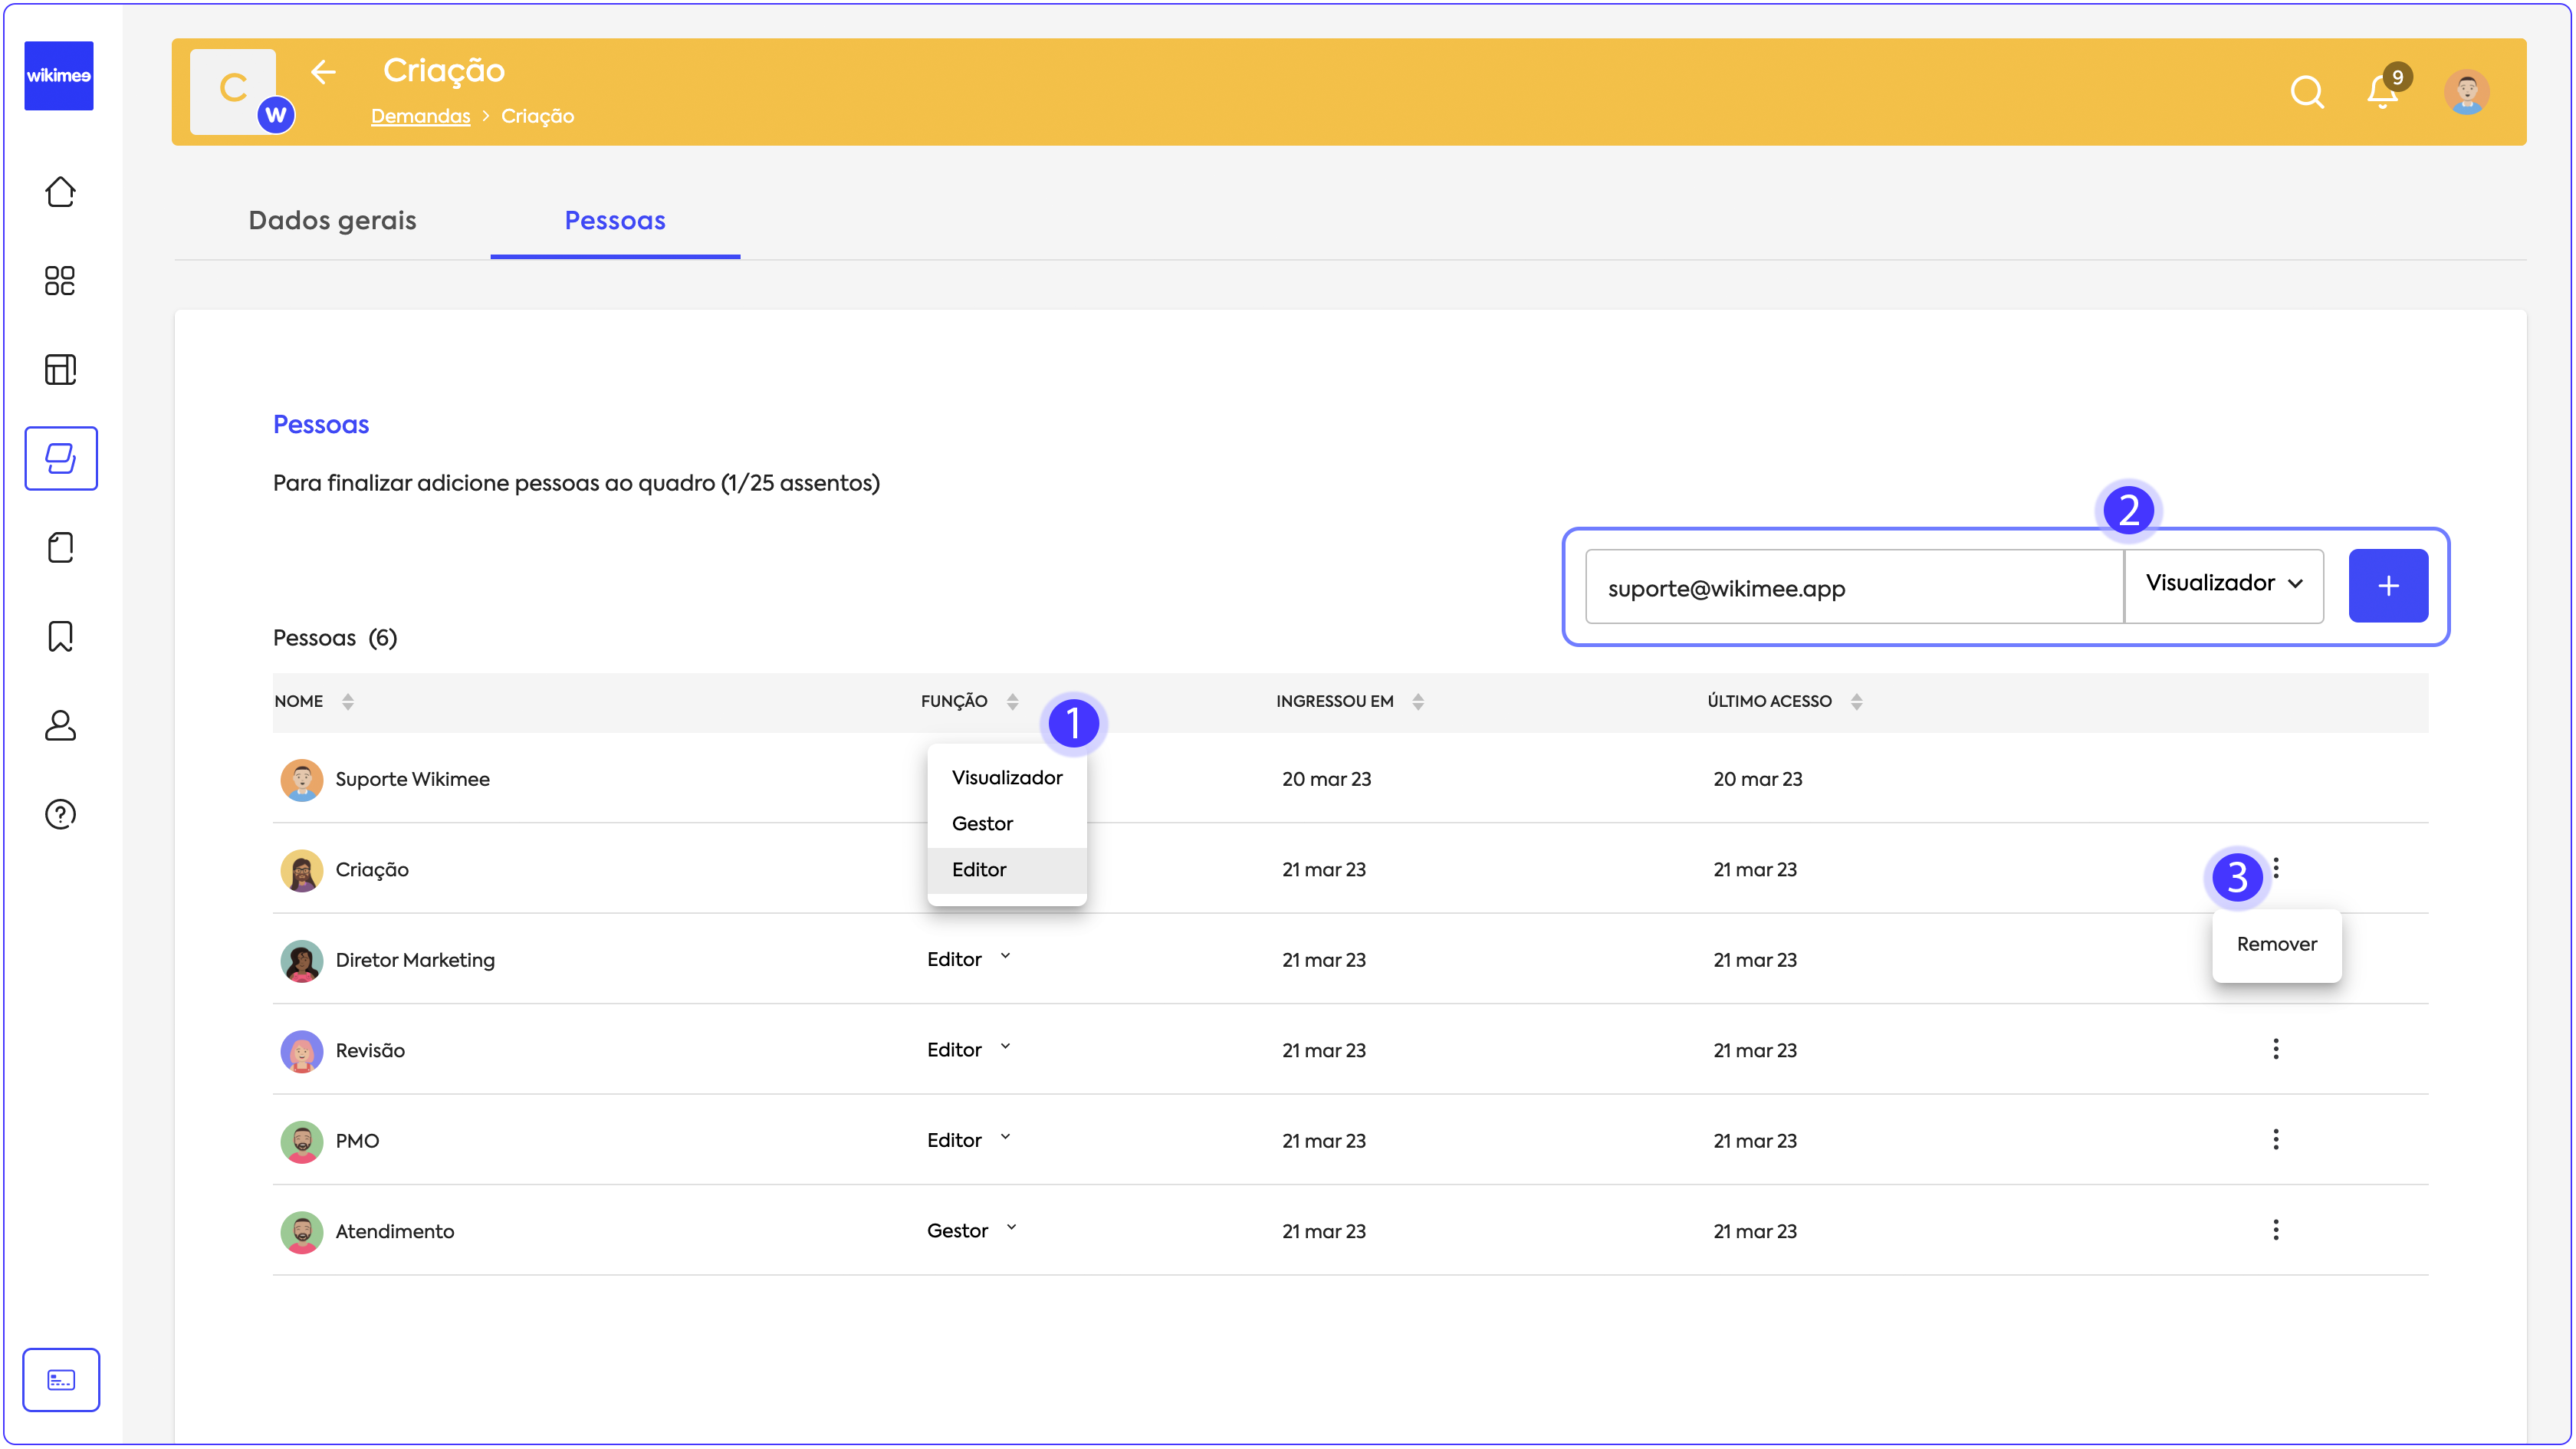The width and height of the screenshot is (2576, 1449).
Task: Open three-dot menu for Atendimento row
Action: pyautogui.click(x=2275, y=1230)
